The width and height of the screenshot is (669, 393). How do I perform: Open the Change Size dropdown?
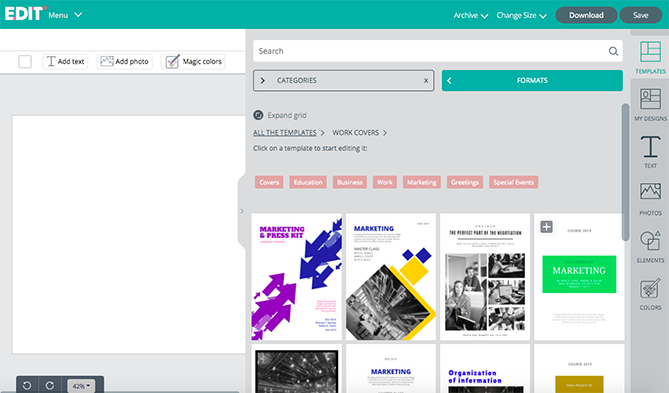(x=521, y=15)
